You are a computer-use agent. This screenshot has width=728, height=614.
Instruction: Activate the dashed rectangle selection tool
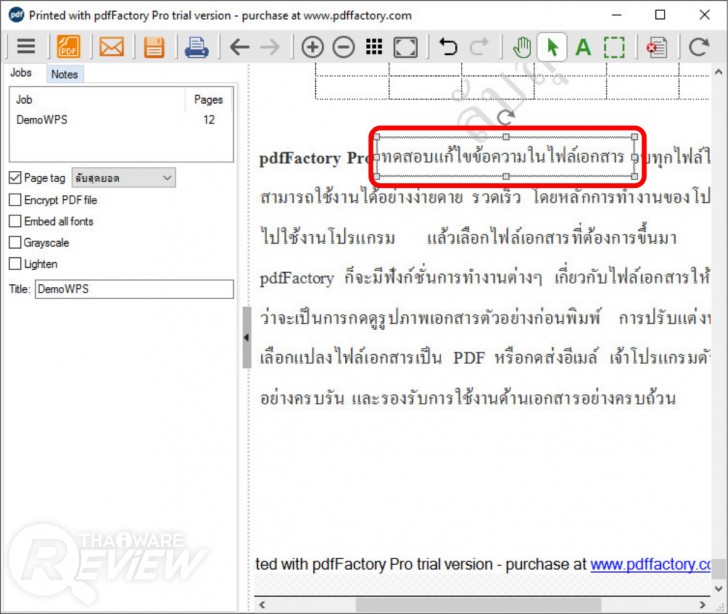pyautogui.click(x=614, y=47)
